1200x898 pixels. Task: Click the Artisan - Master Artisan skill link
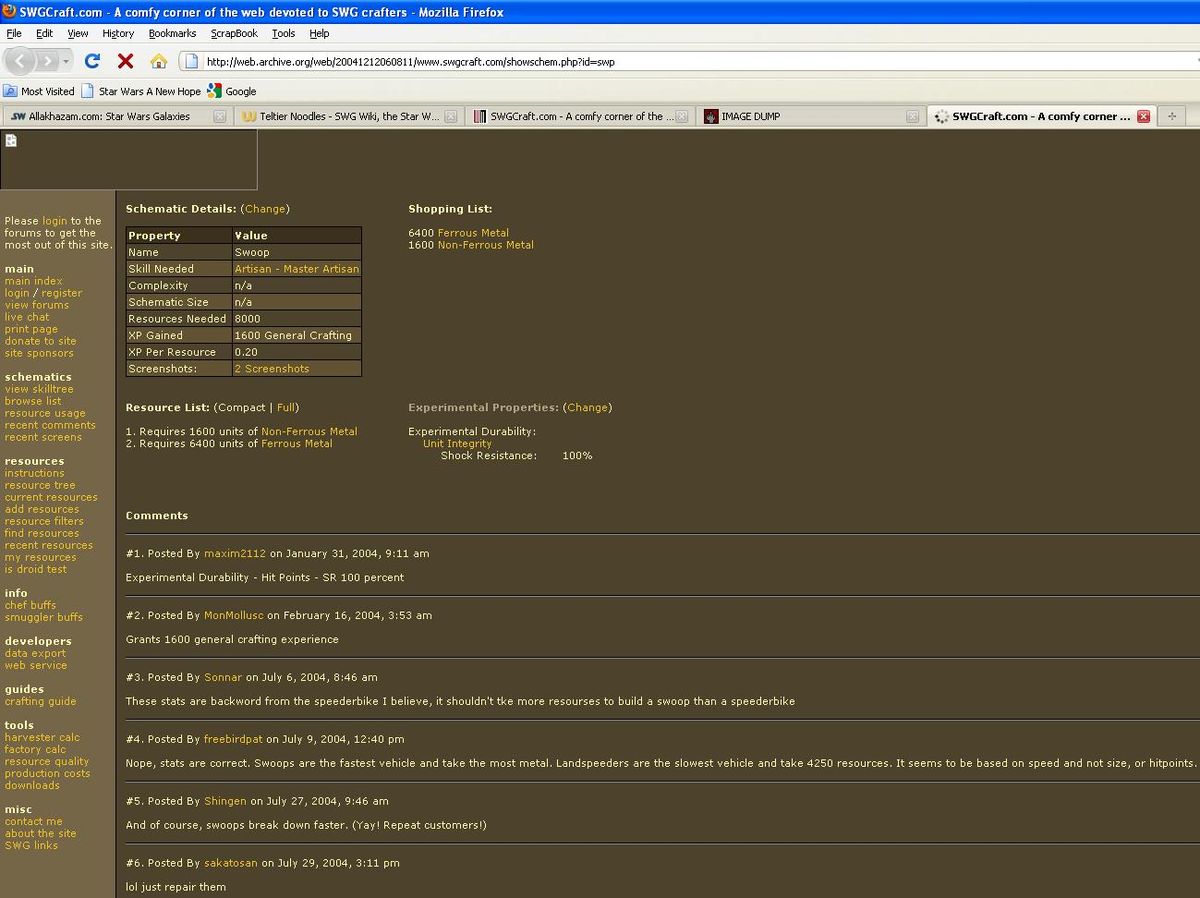point(296,269)
